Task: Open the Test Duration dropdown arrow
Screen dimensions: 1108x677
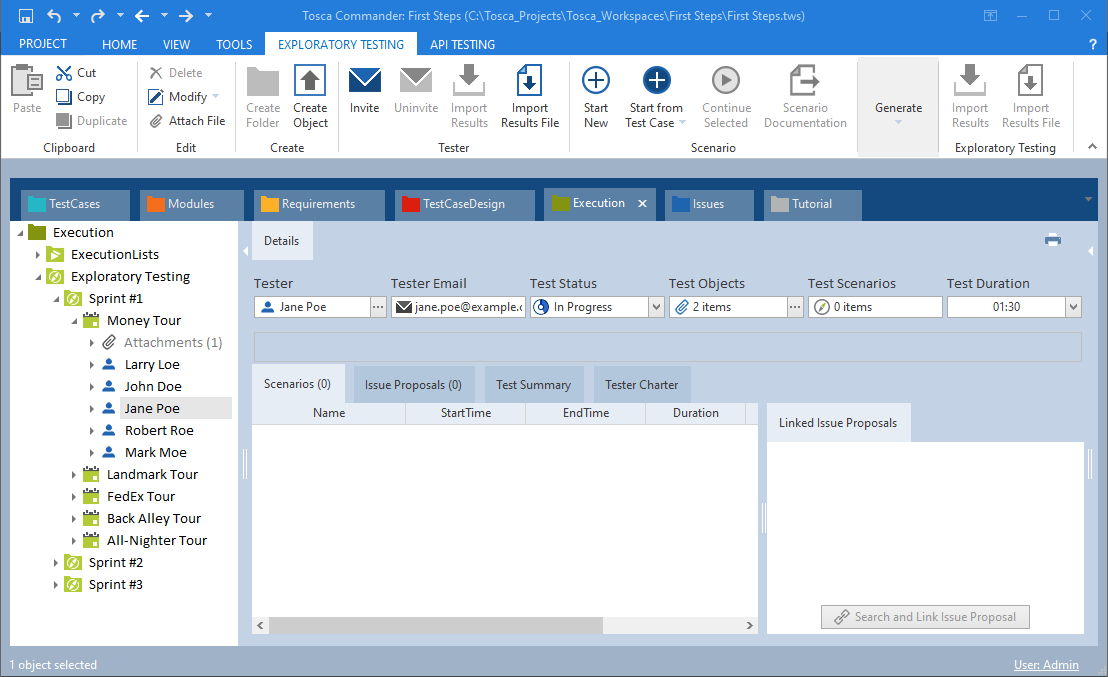Action: 1073,307
